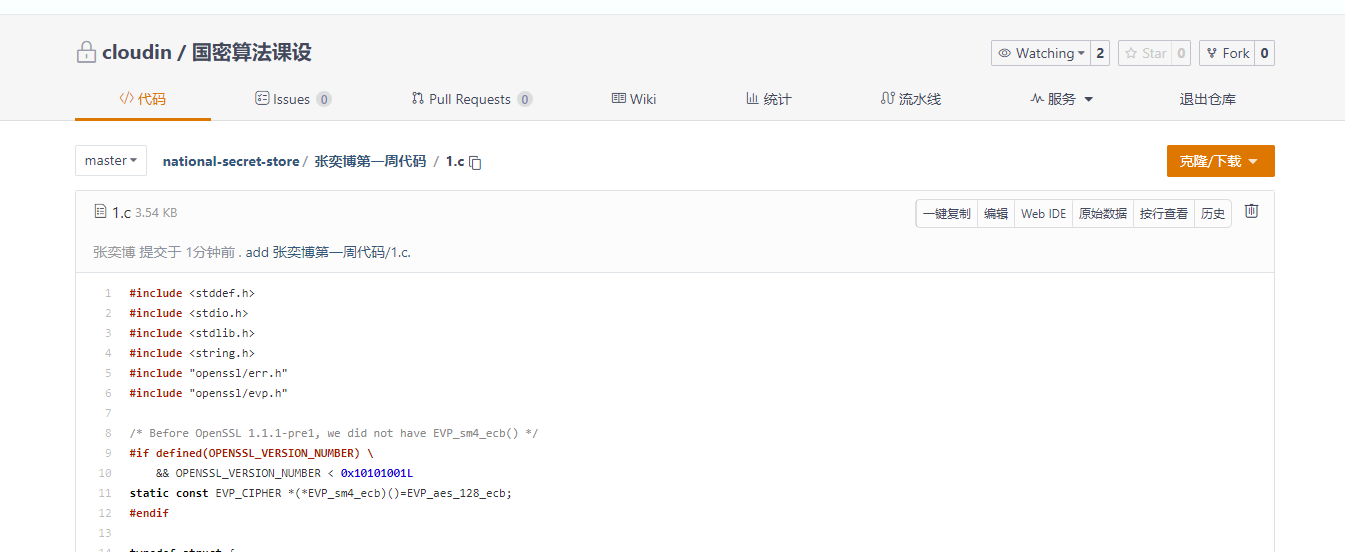Expand the master branch selector
Screen dimensions: 1345x552
click(111, 161)
